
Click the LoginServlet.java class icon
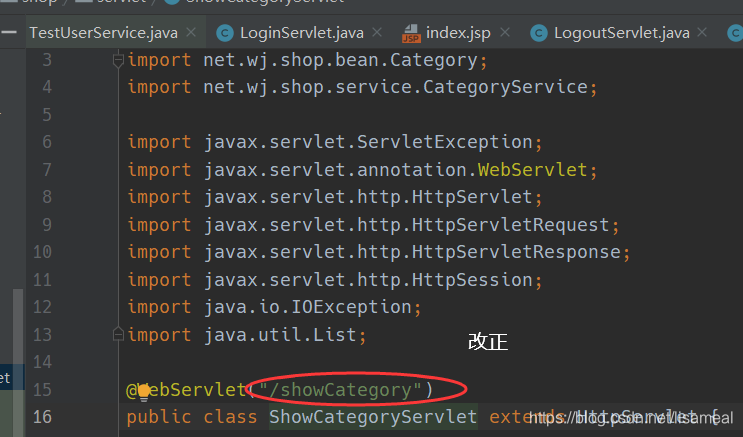point(225,33)
